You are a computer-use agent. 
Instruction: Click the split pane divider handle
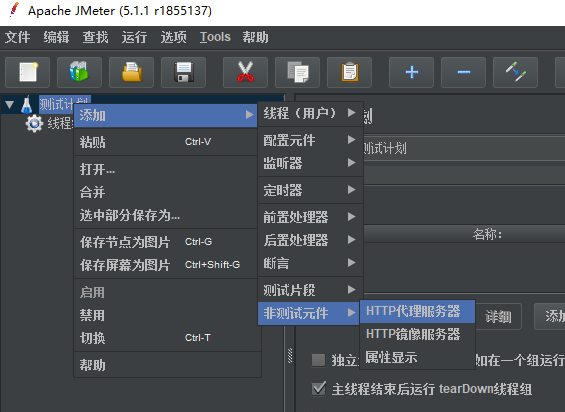tap(290, 355)
